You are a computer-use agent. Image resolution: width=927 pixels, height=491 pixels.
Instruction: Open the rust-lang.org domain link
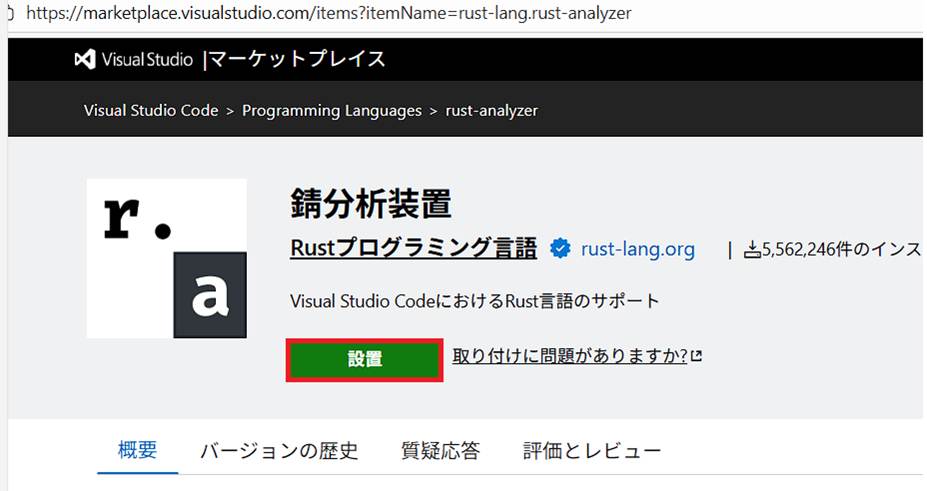coord(637,249)
